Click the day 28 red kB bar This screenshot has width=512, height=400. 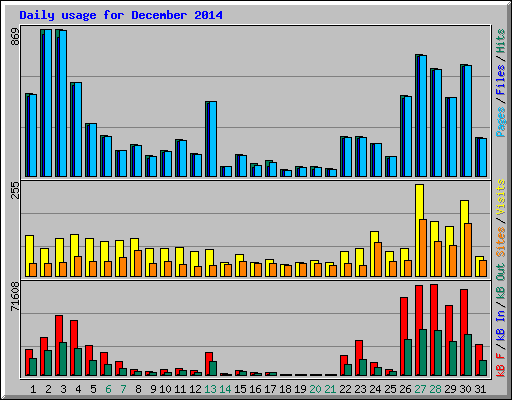pos(434,330)
